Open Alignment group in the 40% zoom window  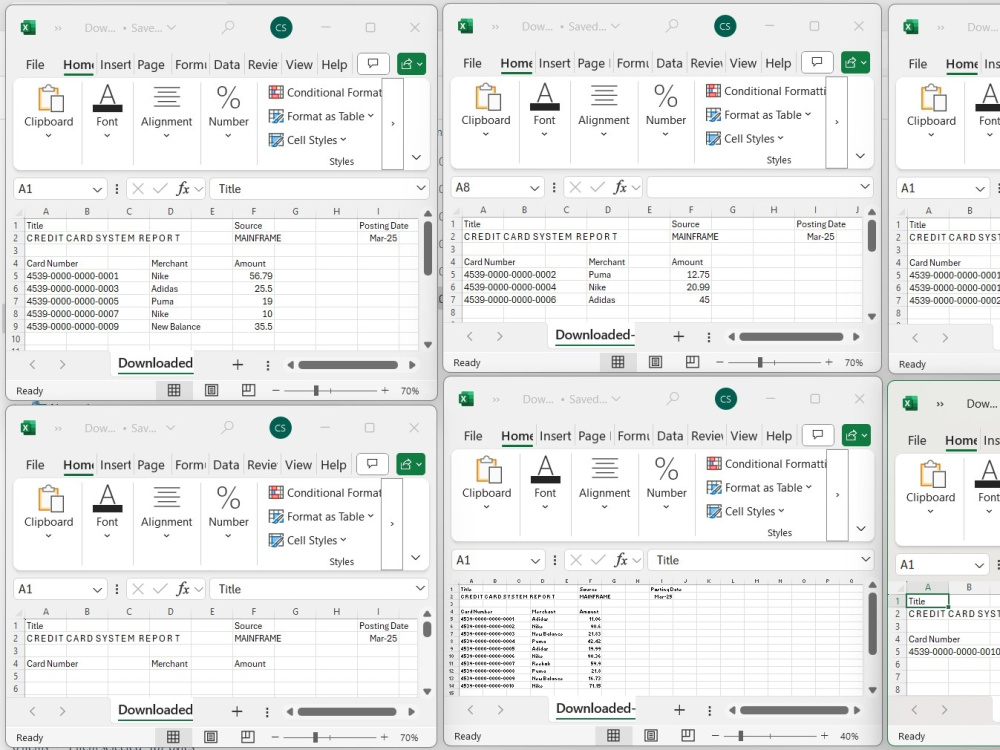605,483
